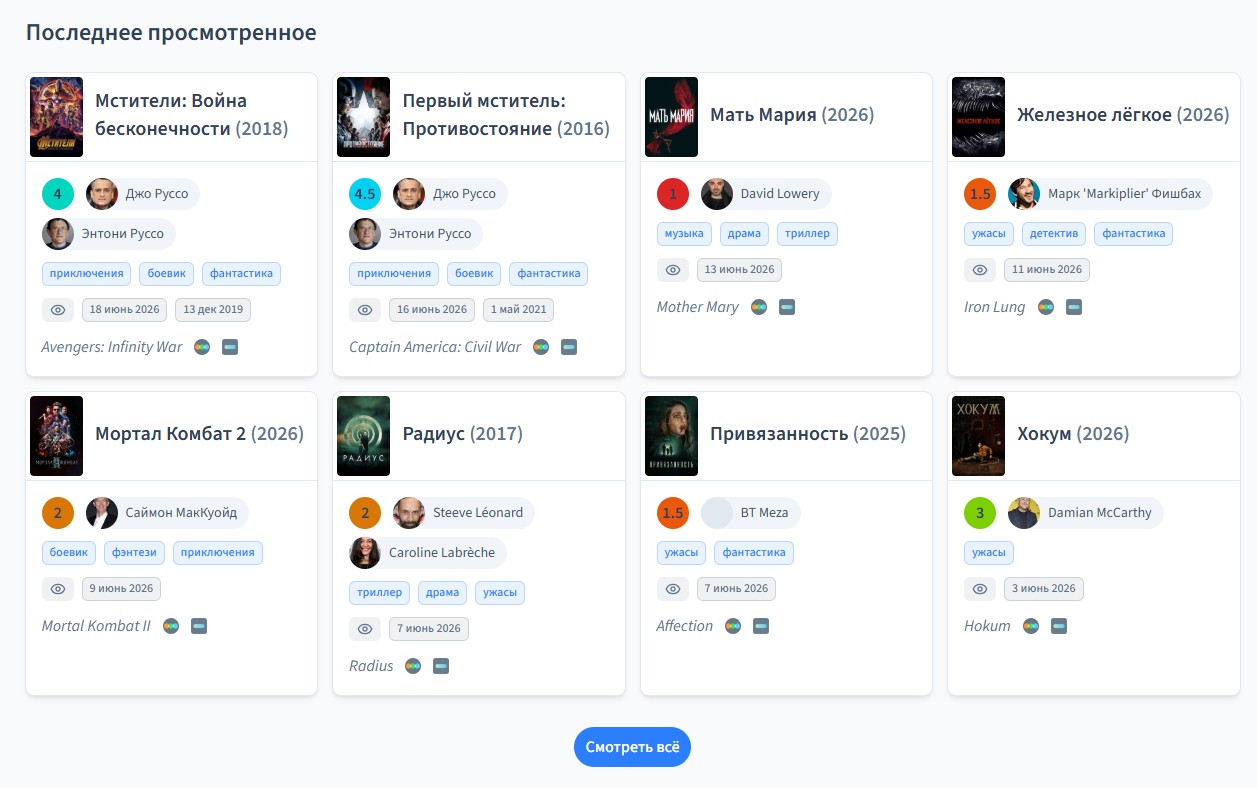
Task: Click Хокум poster thumbnail
Action: [979, 436]
